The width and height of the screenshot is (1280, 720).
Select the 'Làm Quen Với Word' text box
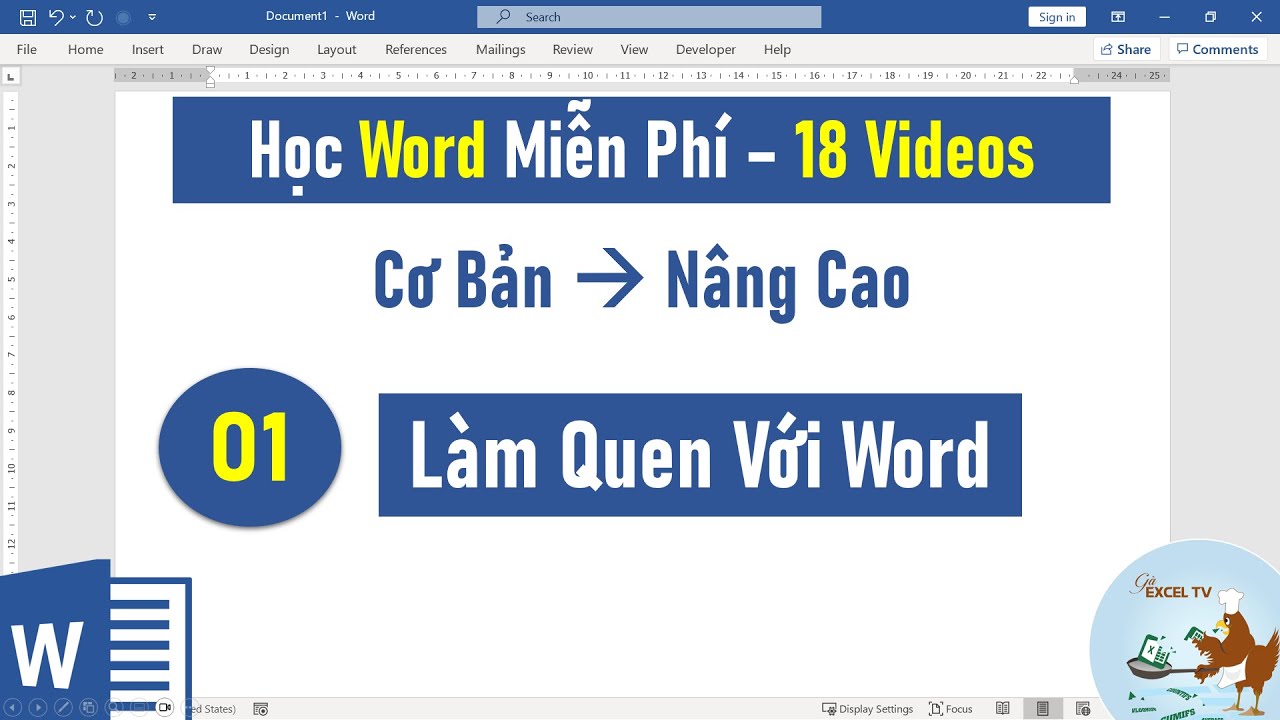[x=700, y=455]
